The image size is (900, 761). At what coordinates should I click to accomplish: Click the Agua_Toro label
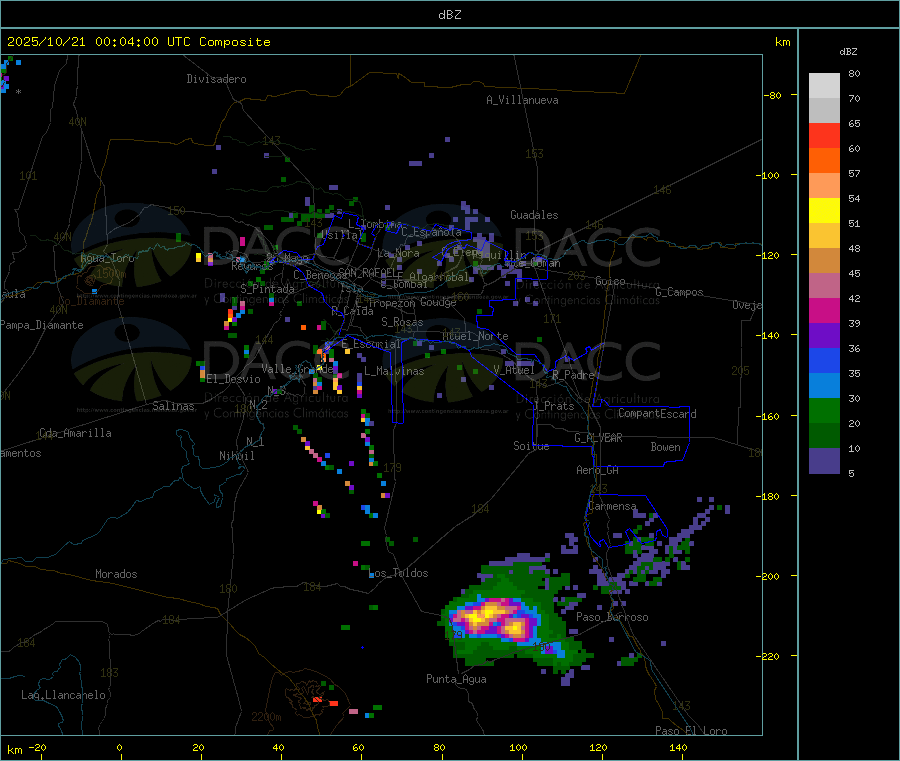tap(107, 258)
